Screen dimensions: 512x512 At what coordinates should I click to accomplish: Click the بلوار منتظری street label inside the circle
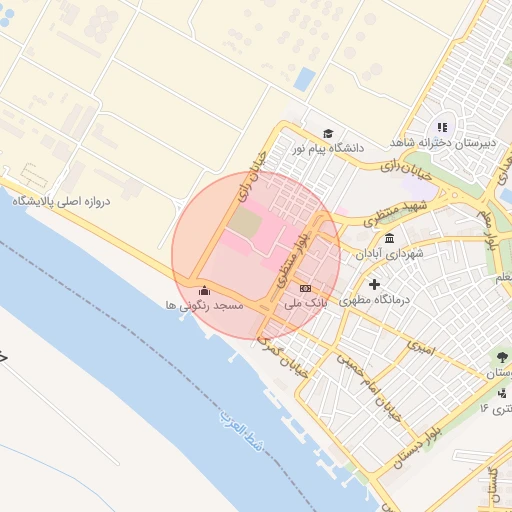coord(294,260)
